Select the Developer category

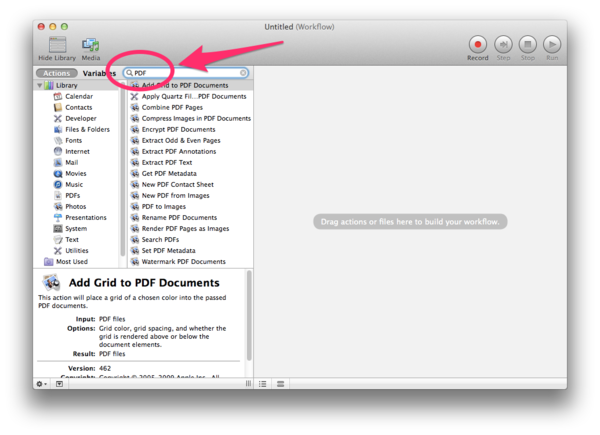(80, 119)
